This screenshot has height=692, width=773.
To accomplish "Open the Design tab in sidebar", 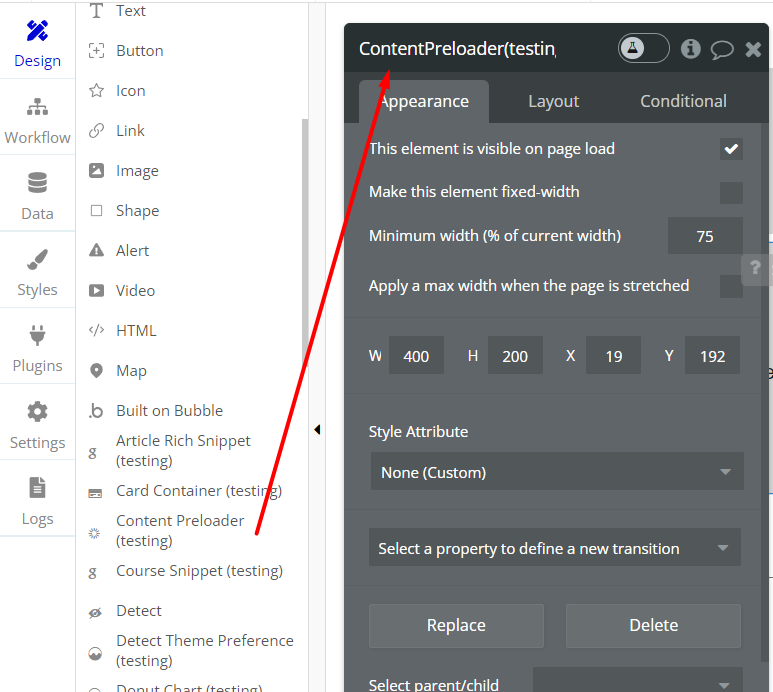I will [x=37, y=44].
